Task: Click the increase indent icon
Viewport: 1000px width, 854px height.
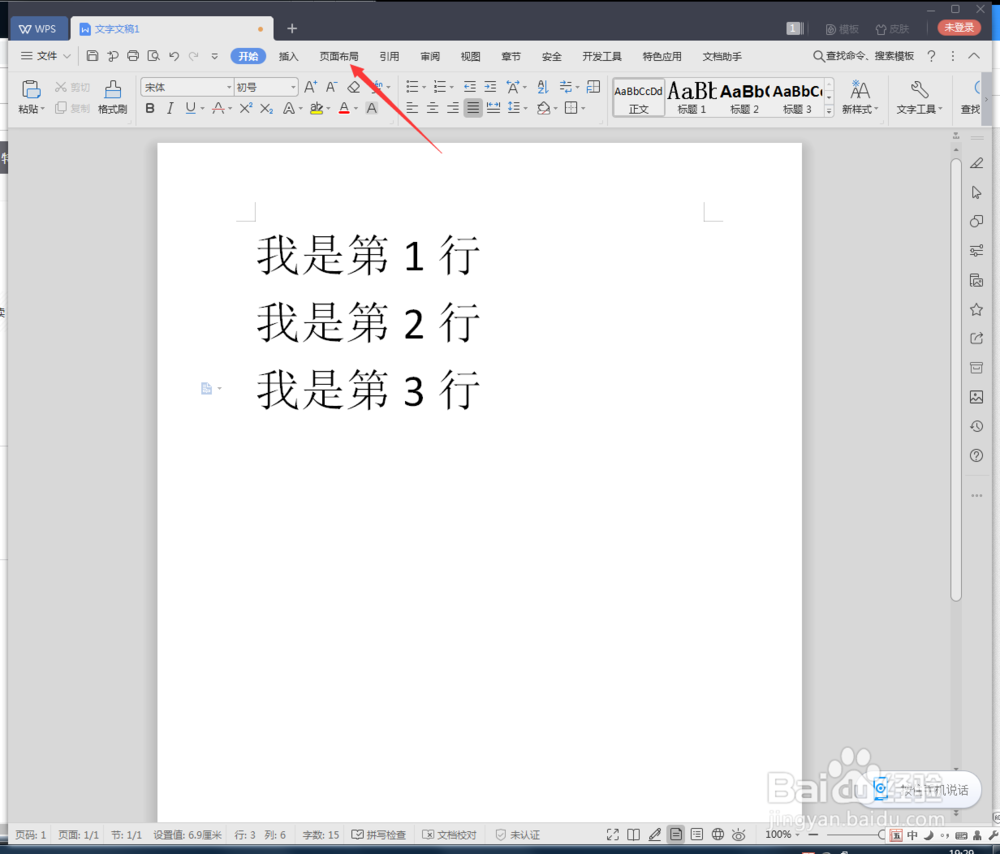Action: point(490,87)
